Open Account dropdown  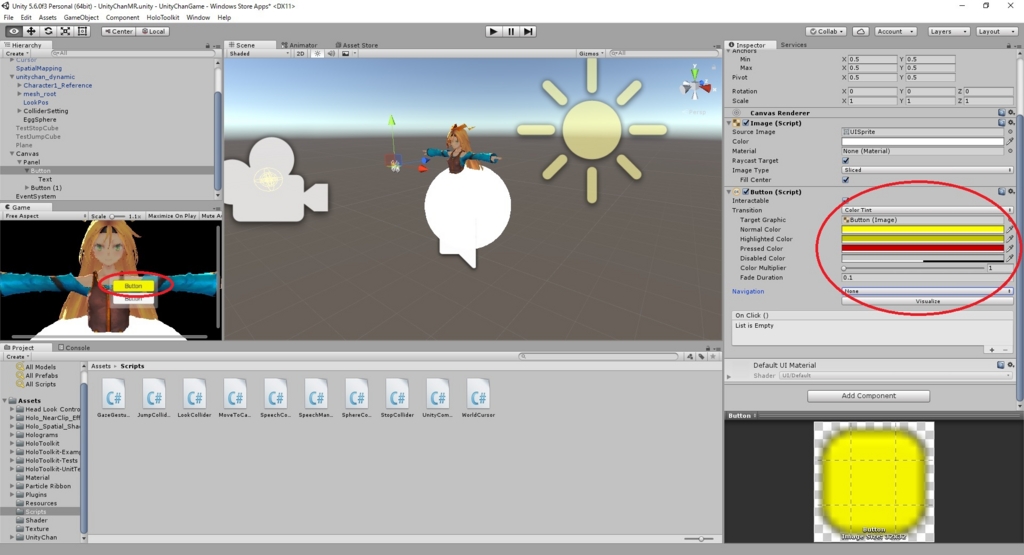click(x=896, y=31)
